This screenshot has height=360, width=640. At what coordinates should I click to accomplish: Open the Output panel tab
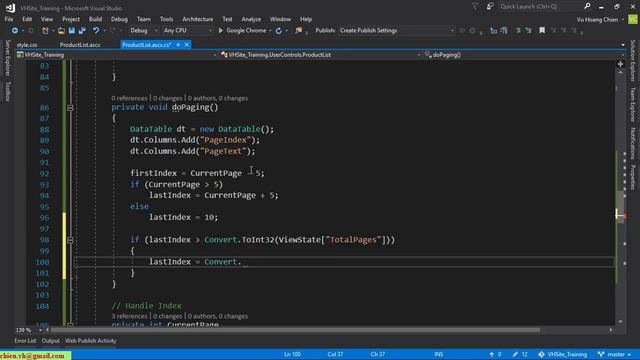(51, 341)
